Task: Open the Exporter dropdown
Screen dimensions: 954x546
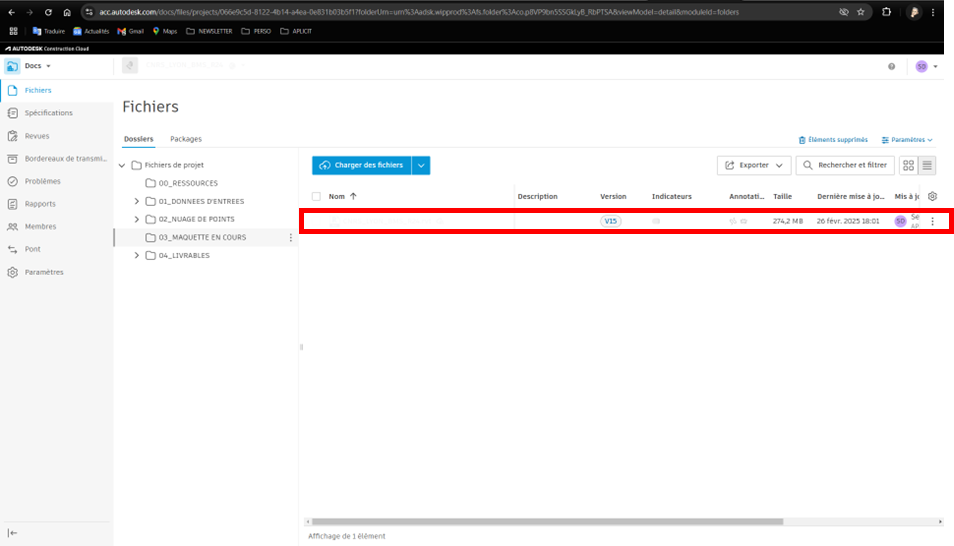Action: pyautogui.click(x=754, y=165)
